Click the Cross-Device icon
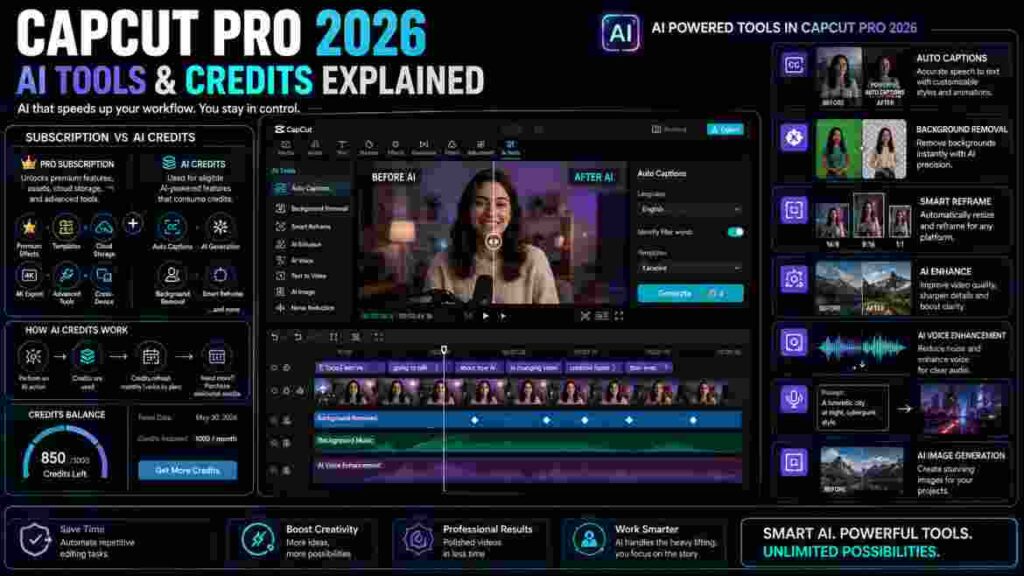 [x=103, y=276]
